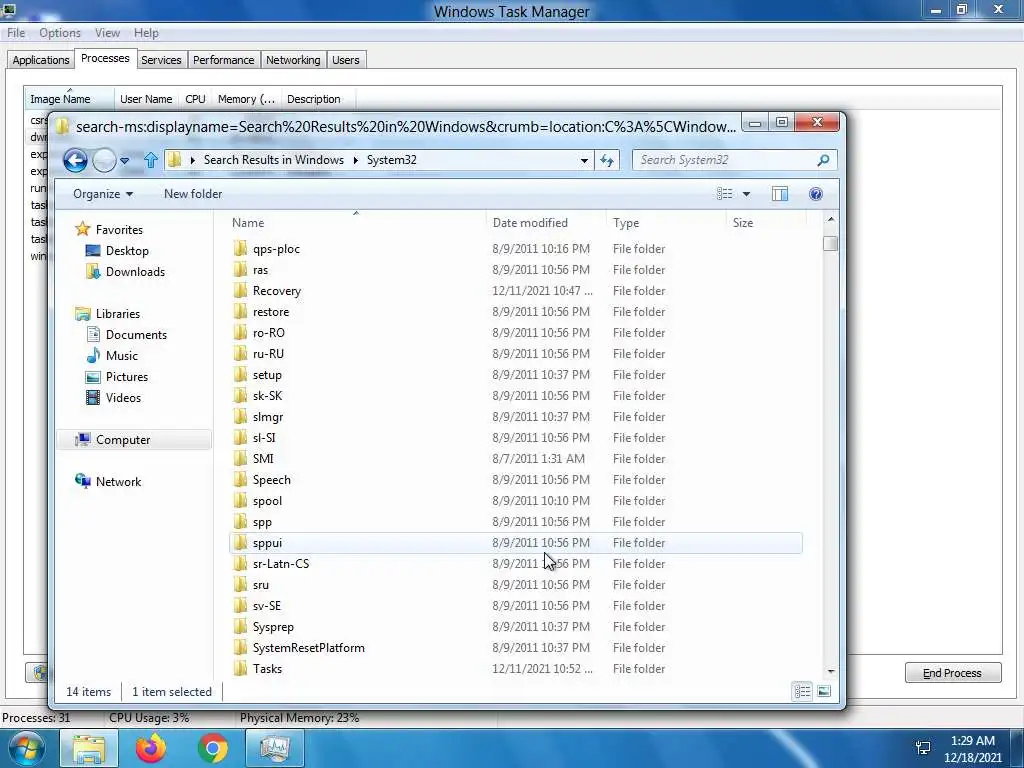Select the sk-SK folder icon
The image size is (1024, 768).
pos(240,396)
